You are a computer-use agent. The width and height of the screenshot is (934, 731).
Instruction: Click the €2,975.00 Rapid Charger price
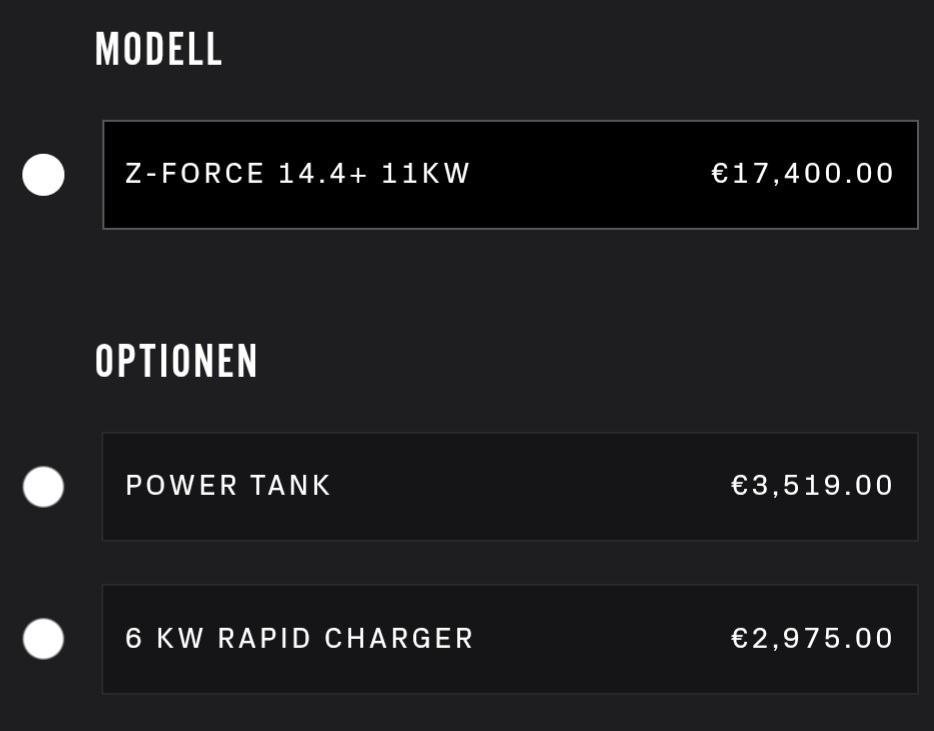pyautogui.click(x=812, y=639)
